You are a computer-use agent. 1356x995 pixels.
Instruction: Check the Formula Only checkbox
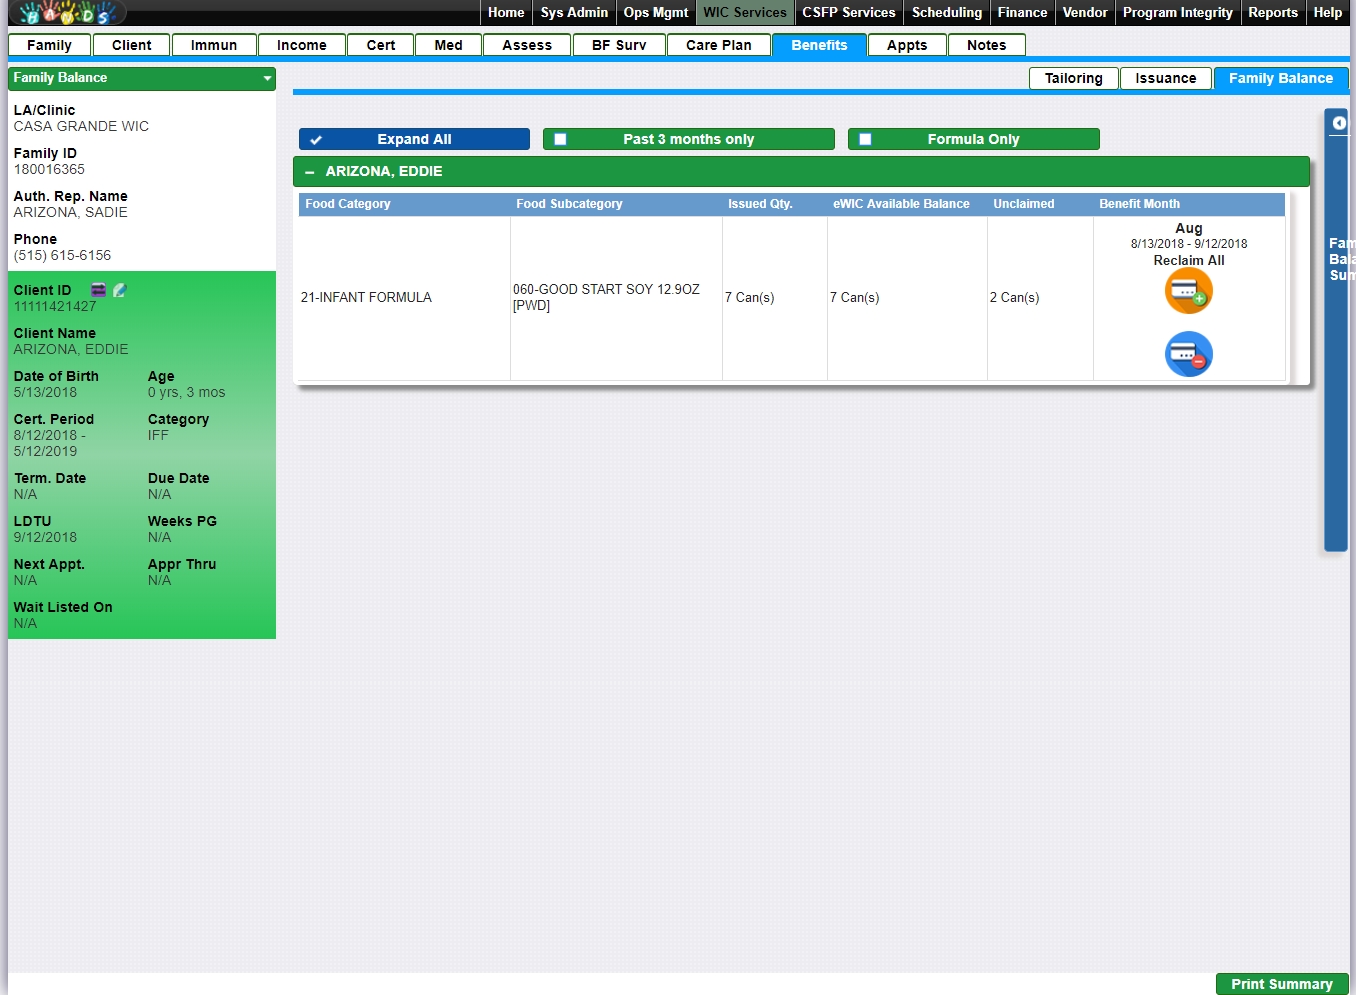point(866,140)
